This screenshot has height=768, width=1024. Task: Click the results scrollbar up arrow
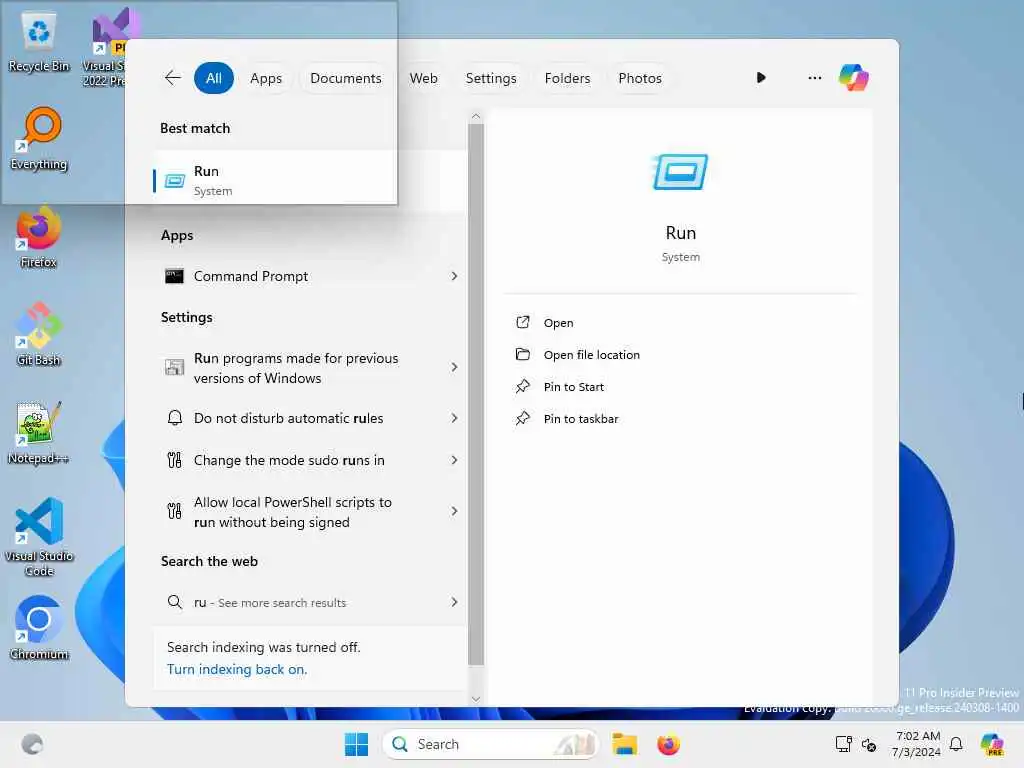coord(475,116)
